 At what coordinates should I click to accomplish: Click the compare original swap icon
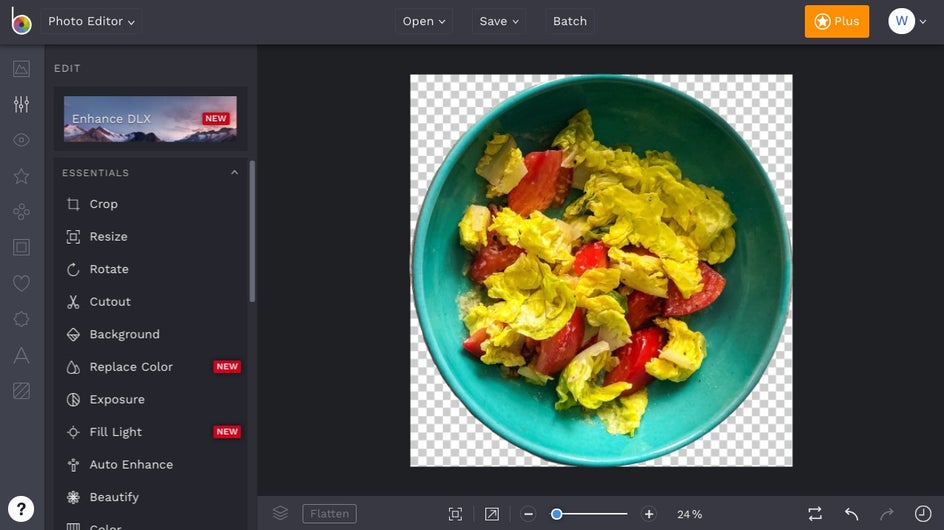click(815, 514)
